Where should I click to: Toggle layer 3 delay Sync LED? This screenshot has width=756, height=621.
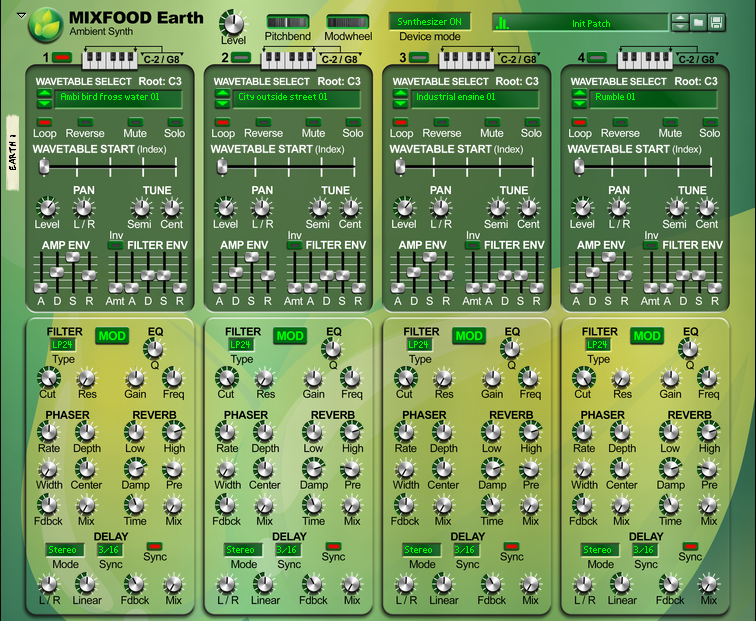click(511, 546)
